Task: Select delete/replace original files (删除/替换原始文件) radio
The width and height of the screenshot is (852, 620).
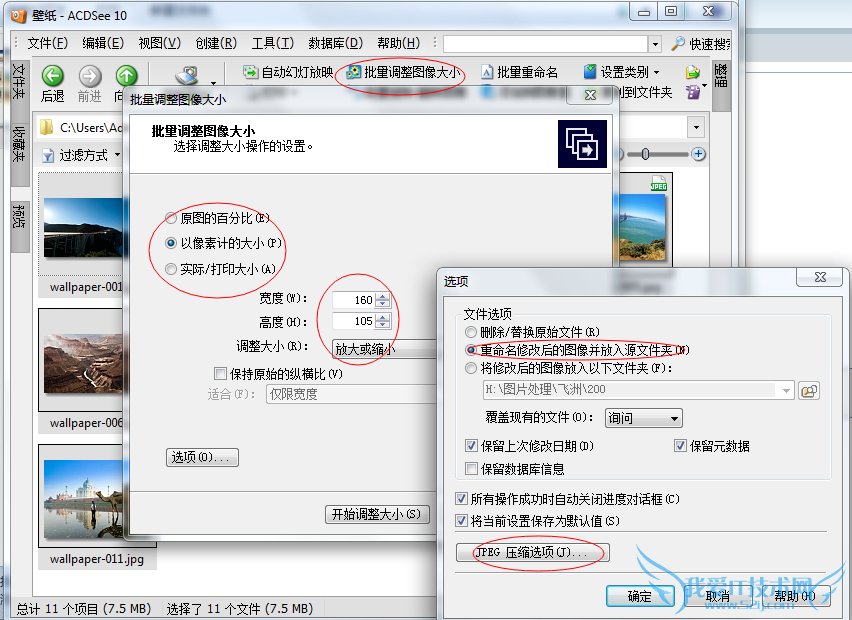Action: [471, 332]
